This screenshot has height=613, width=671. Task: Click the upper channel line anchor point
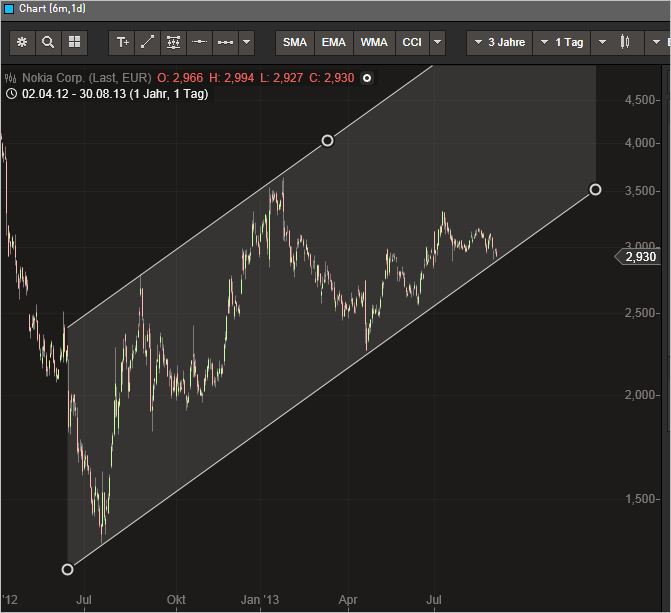click(x=327, y=141)
